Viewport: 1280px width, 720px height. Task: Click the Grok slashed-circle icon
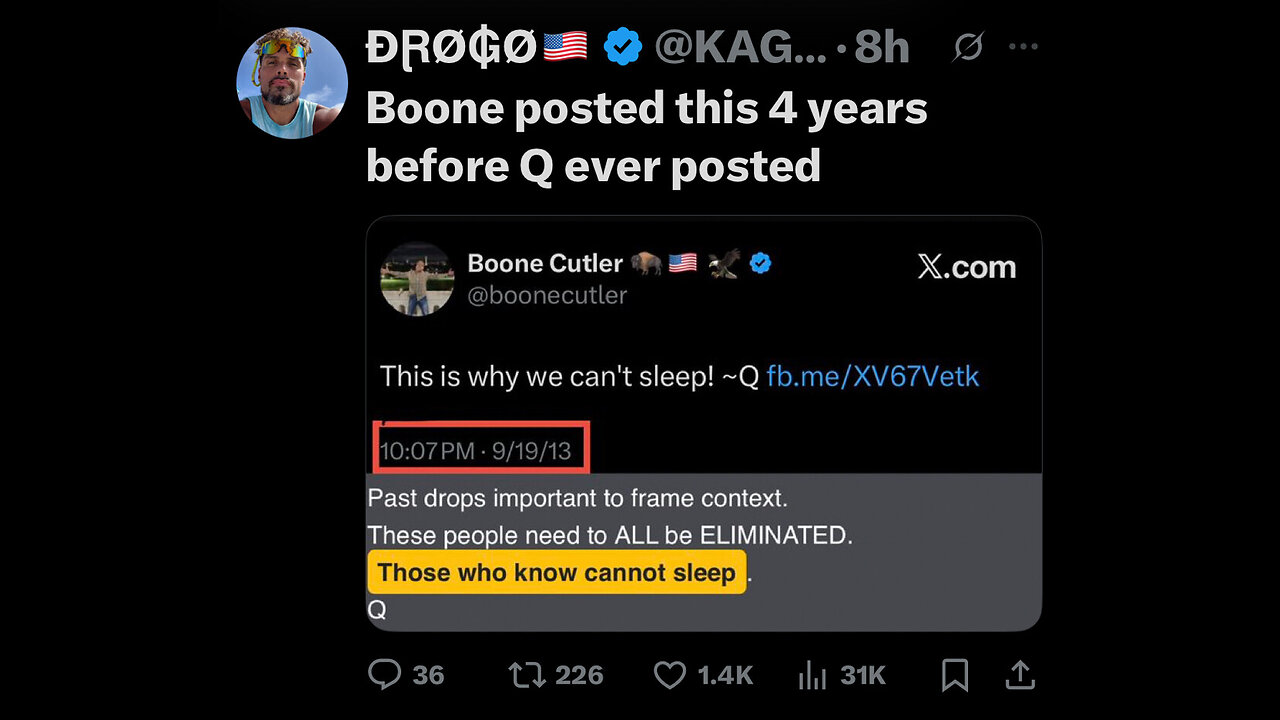click(x=968, y=47)
